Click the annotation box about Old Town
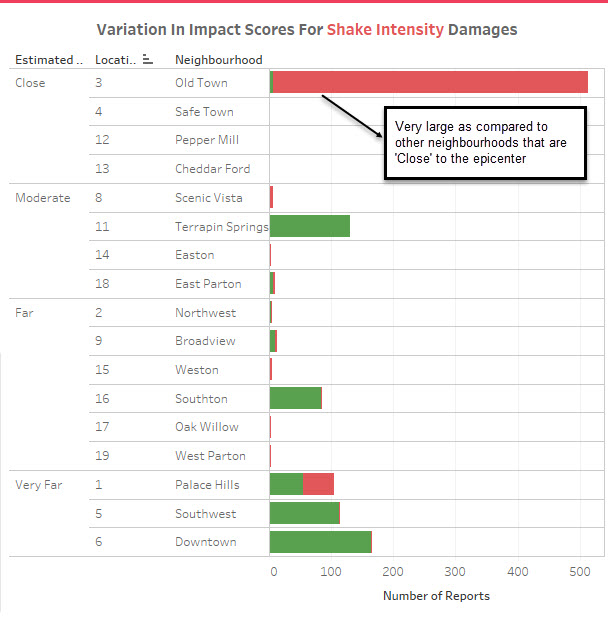This screenshot has width=608, height=623. coord(485,143)
